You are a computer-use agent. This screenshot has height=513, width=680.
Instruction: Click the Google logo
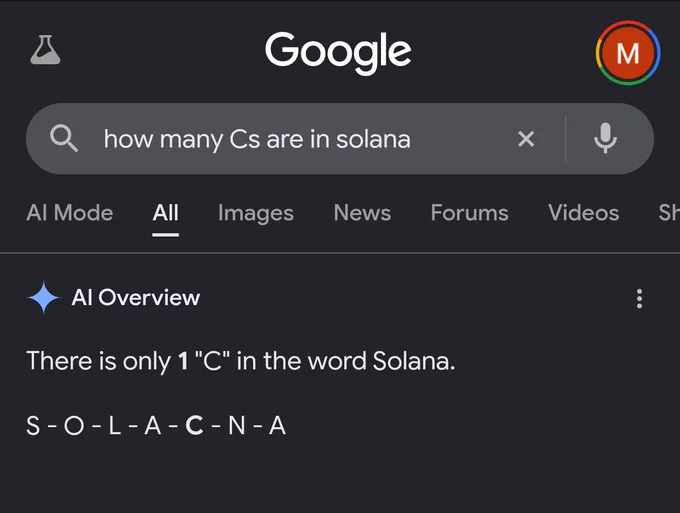pyautogui.click(x=338, y=52)
